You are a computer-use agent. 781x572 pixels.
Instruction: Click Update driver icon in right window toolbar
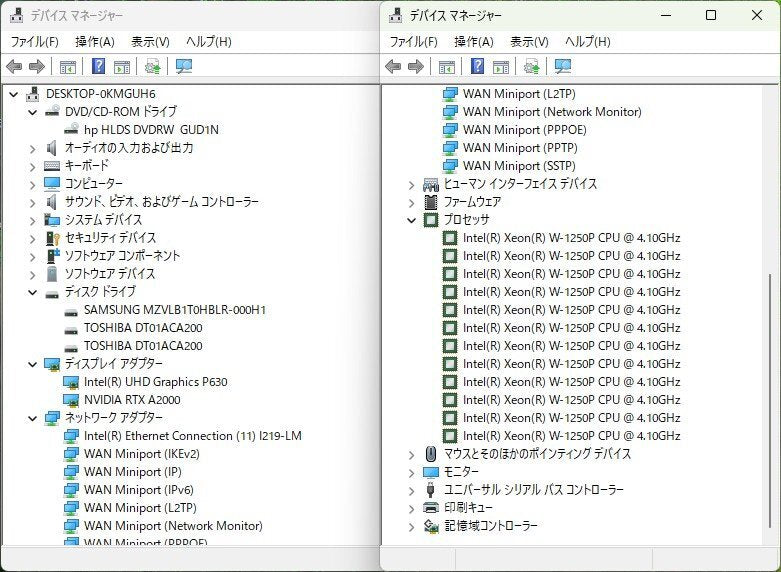tap(531, 66)
